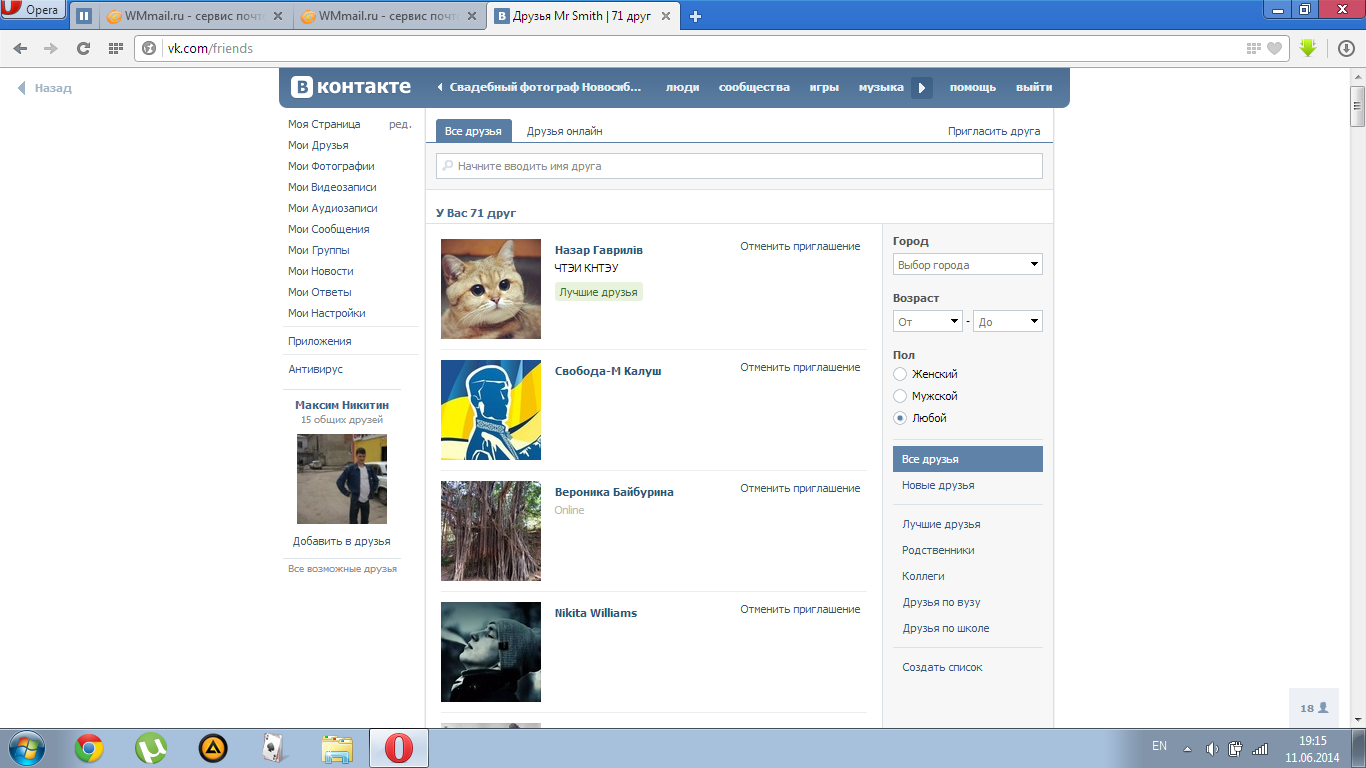Screen dimensions: 1366x768
Task: Show hidden tray icons
Action: point(1187,748)
